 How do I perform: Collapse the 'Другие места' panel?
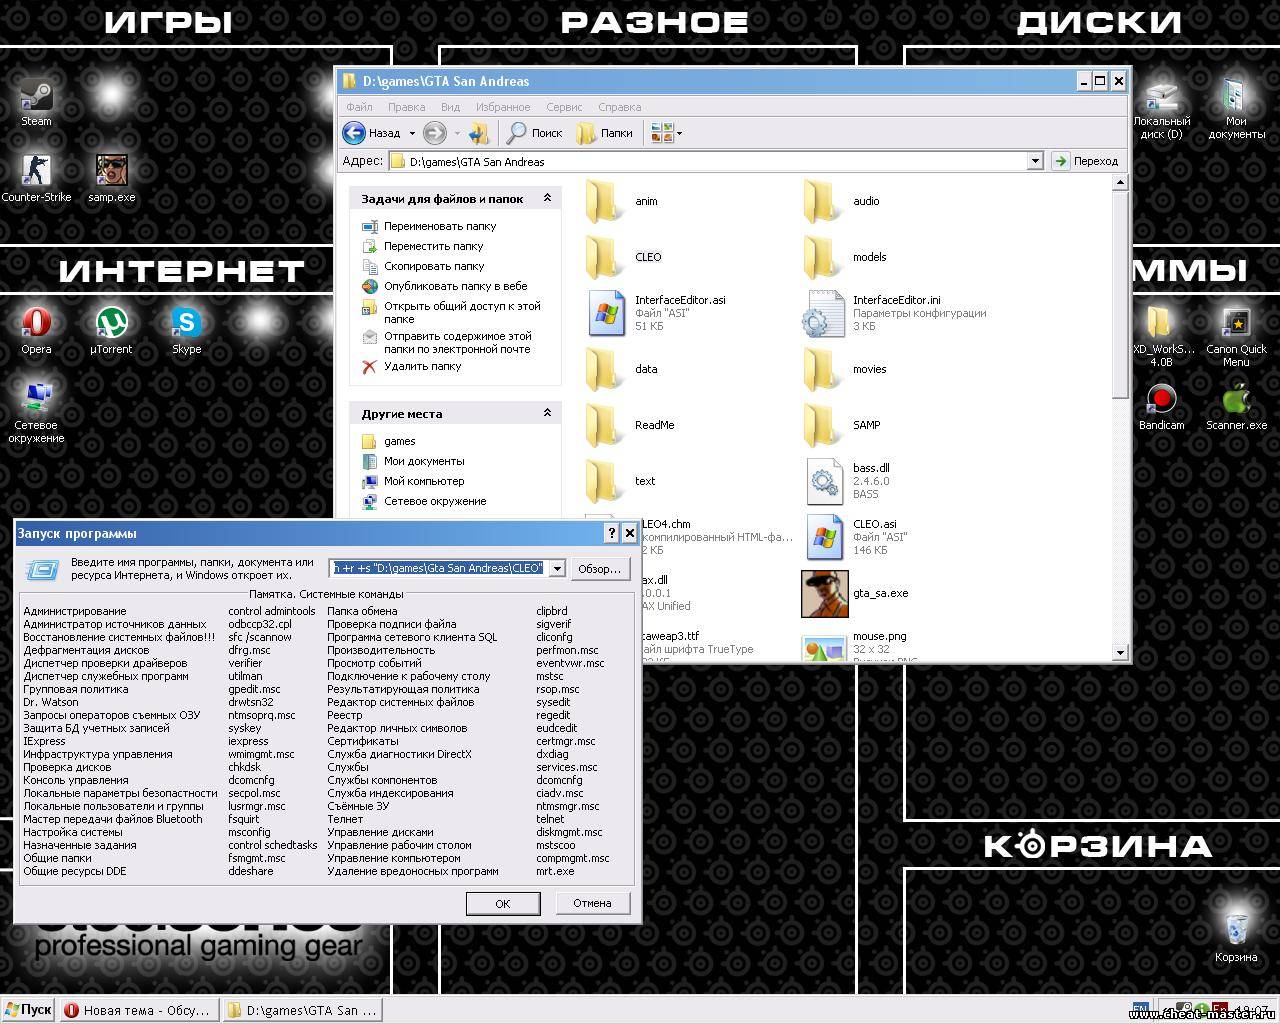(547, 413)
